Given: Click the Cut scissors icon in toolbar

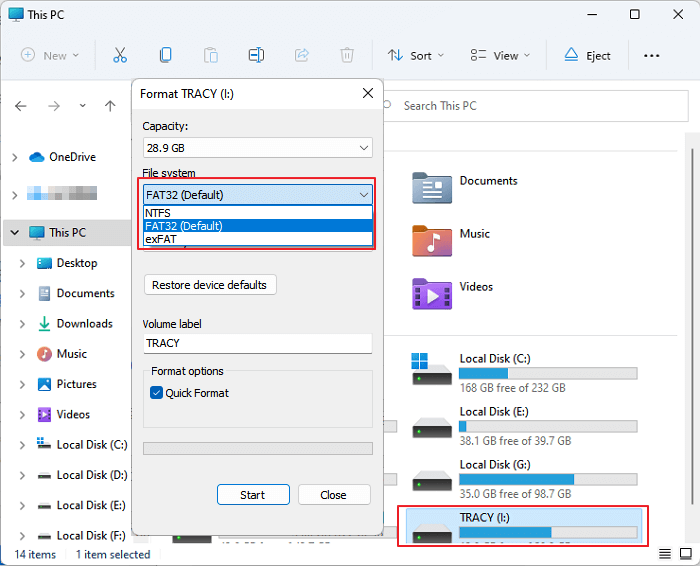Looking at the screenshot, I should pyautogui.click(x=120, y=55).
